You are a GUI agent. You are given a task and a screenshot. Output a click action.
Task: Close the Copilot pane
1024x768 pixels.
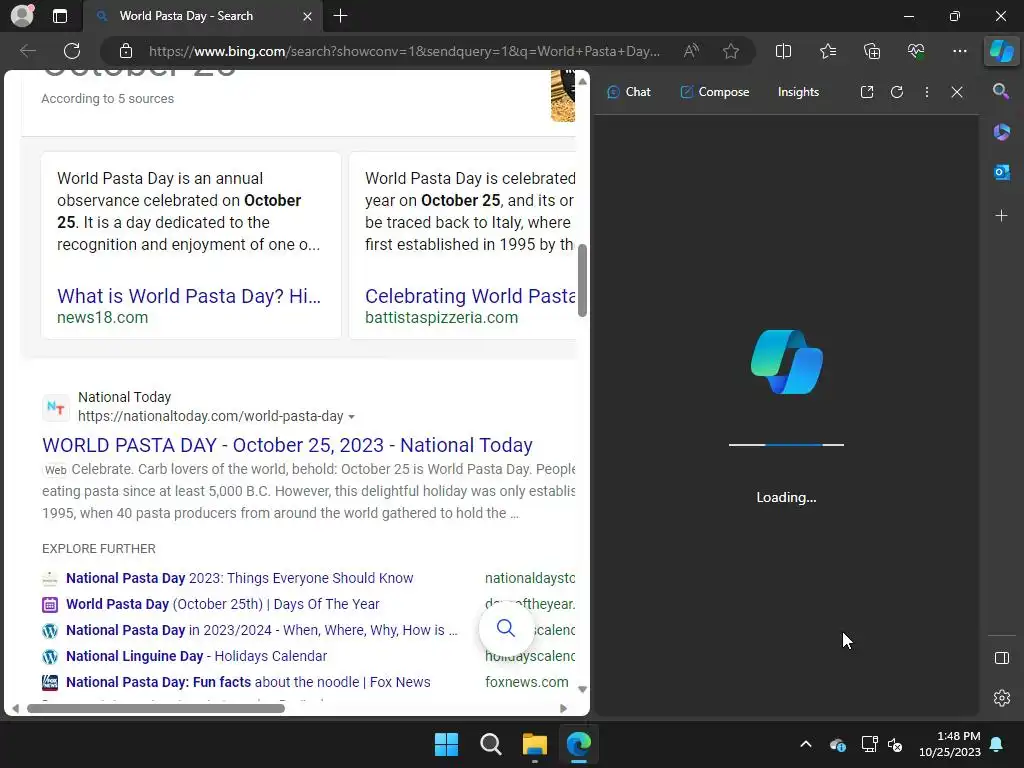point(957,92)
